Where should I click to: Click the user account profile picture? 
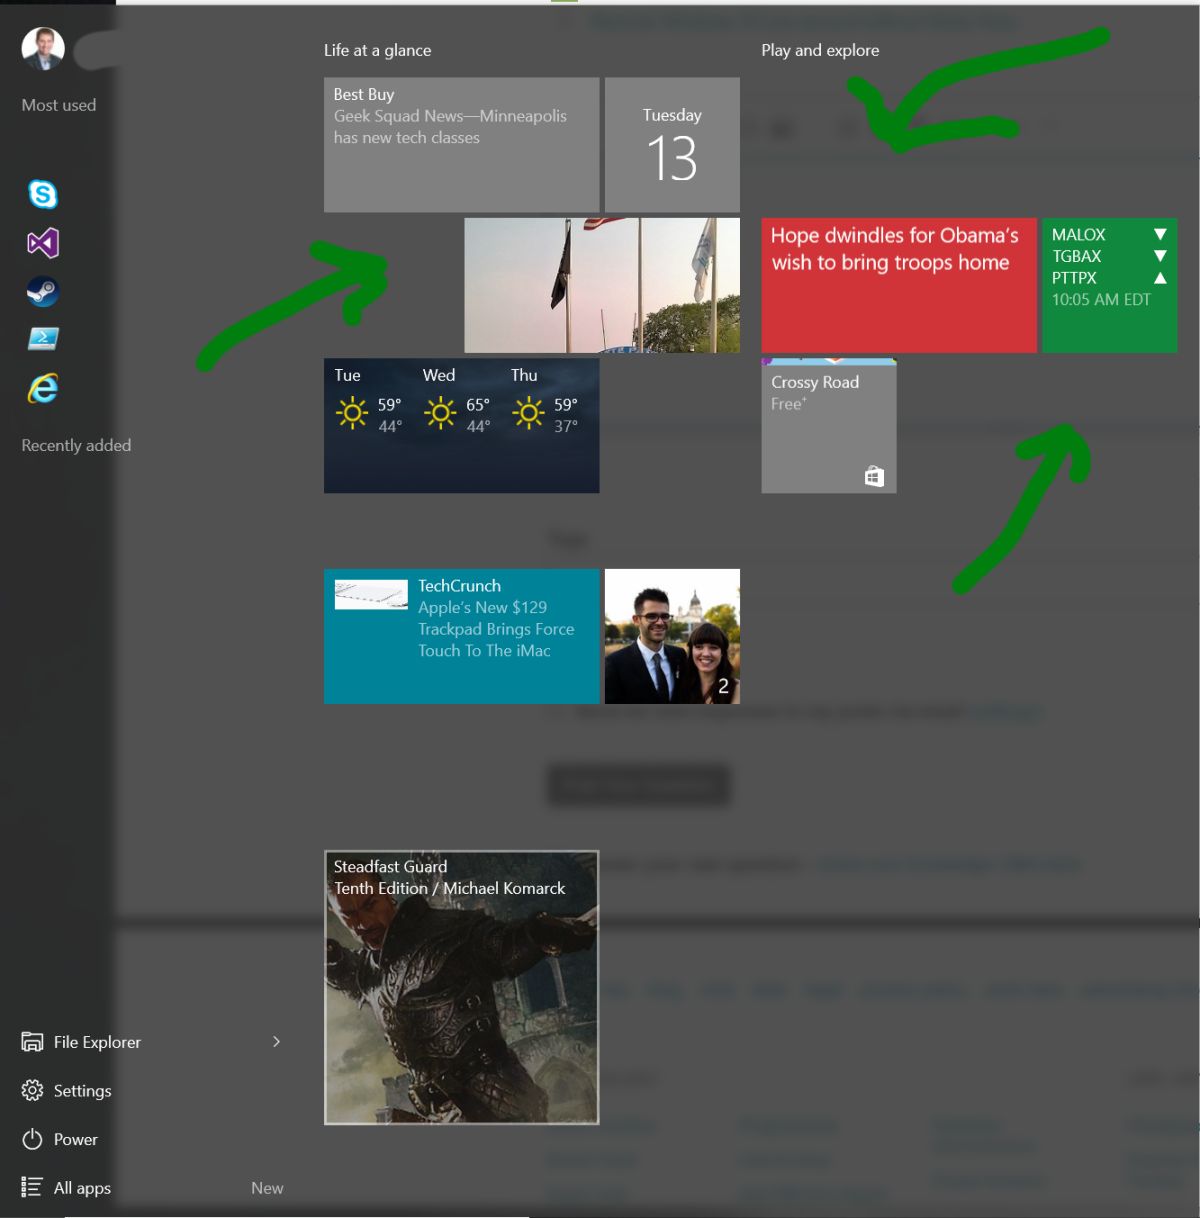coord(43,48)
